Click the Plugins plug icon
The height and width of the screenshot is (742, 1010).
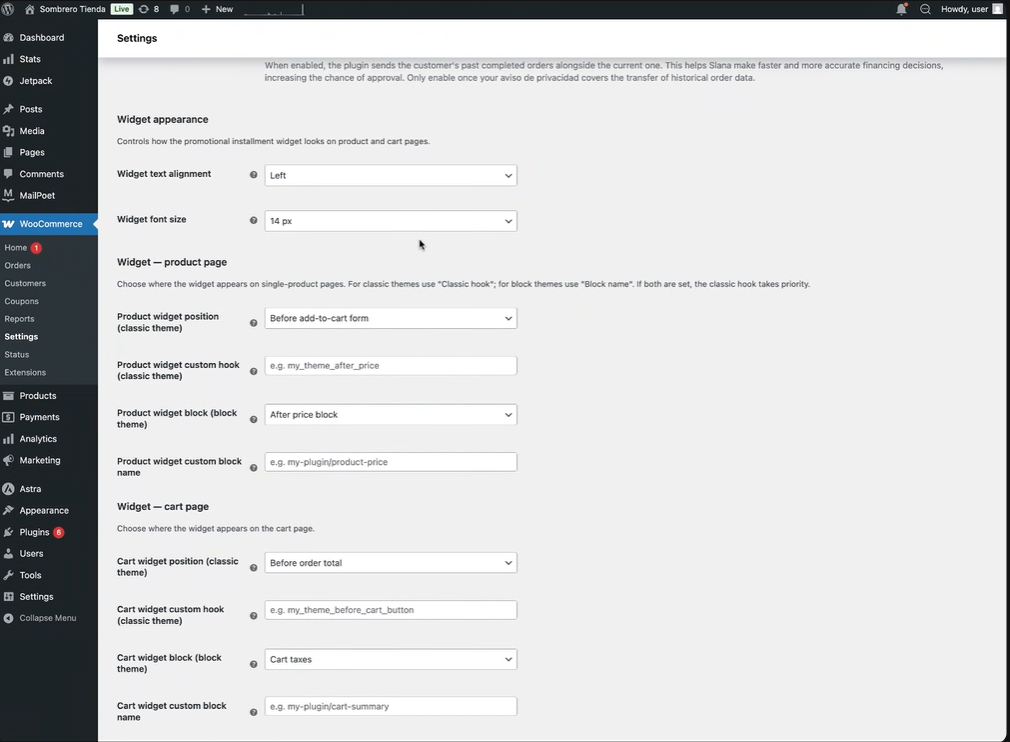pyautogui.click(x=8, y=532)
